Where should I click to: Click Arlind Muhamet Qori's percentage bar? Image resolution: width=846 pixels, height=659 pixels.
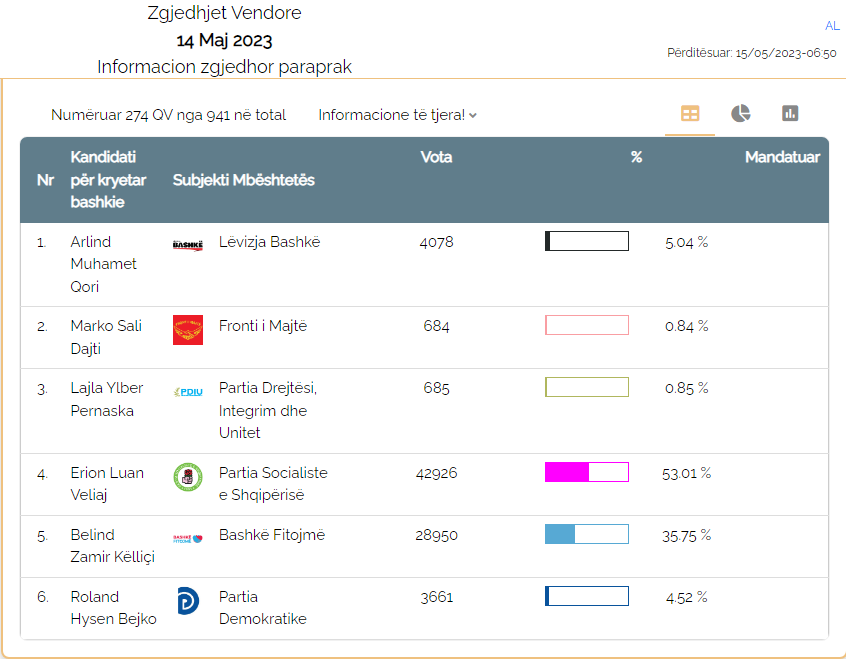[587, 241]
